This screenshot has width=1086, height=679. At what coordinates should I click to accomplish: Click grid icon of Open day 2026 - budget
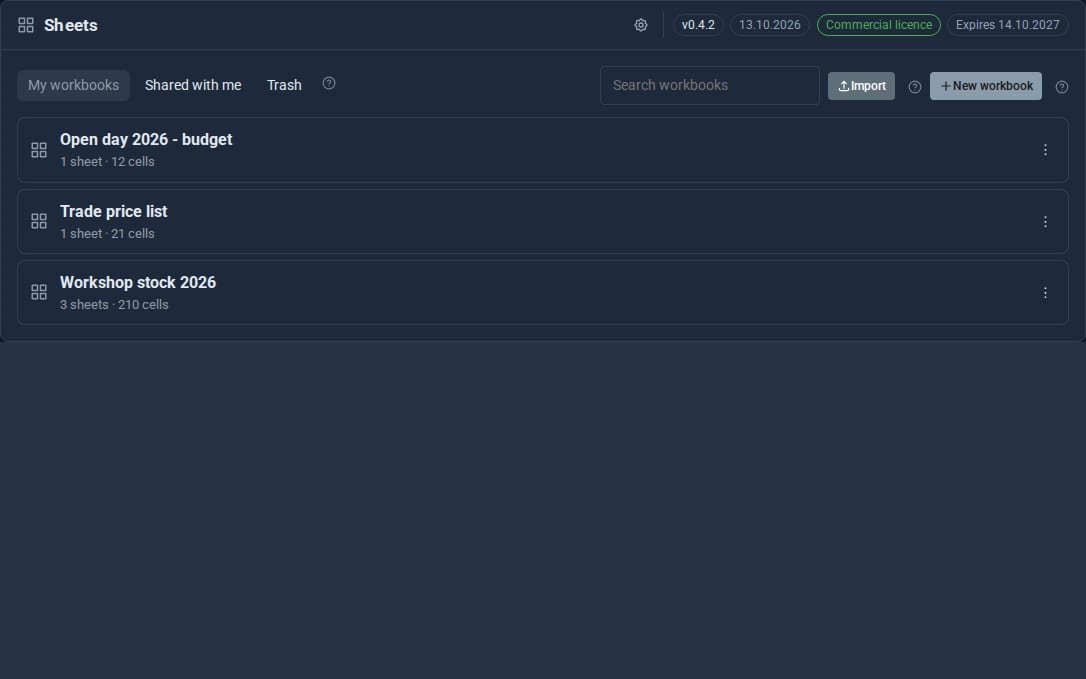(39, 150)
